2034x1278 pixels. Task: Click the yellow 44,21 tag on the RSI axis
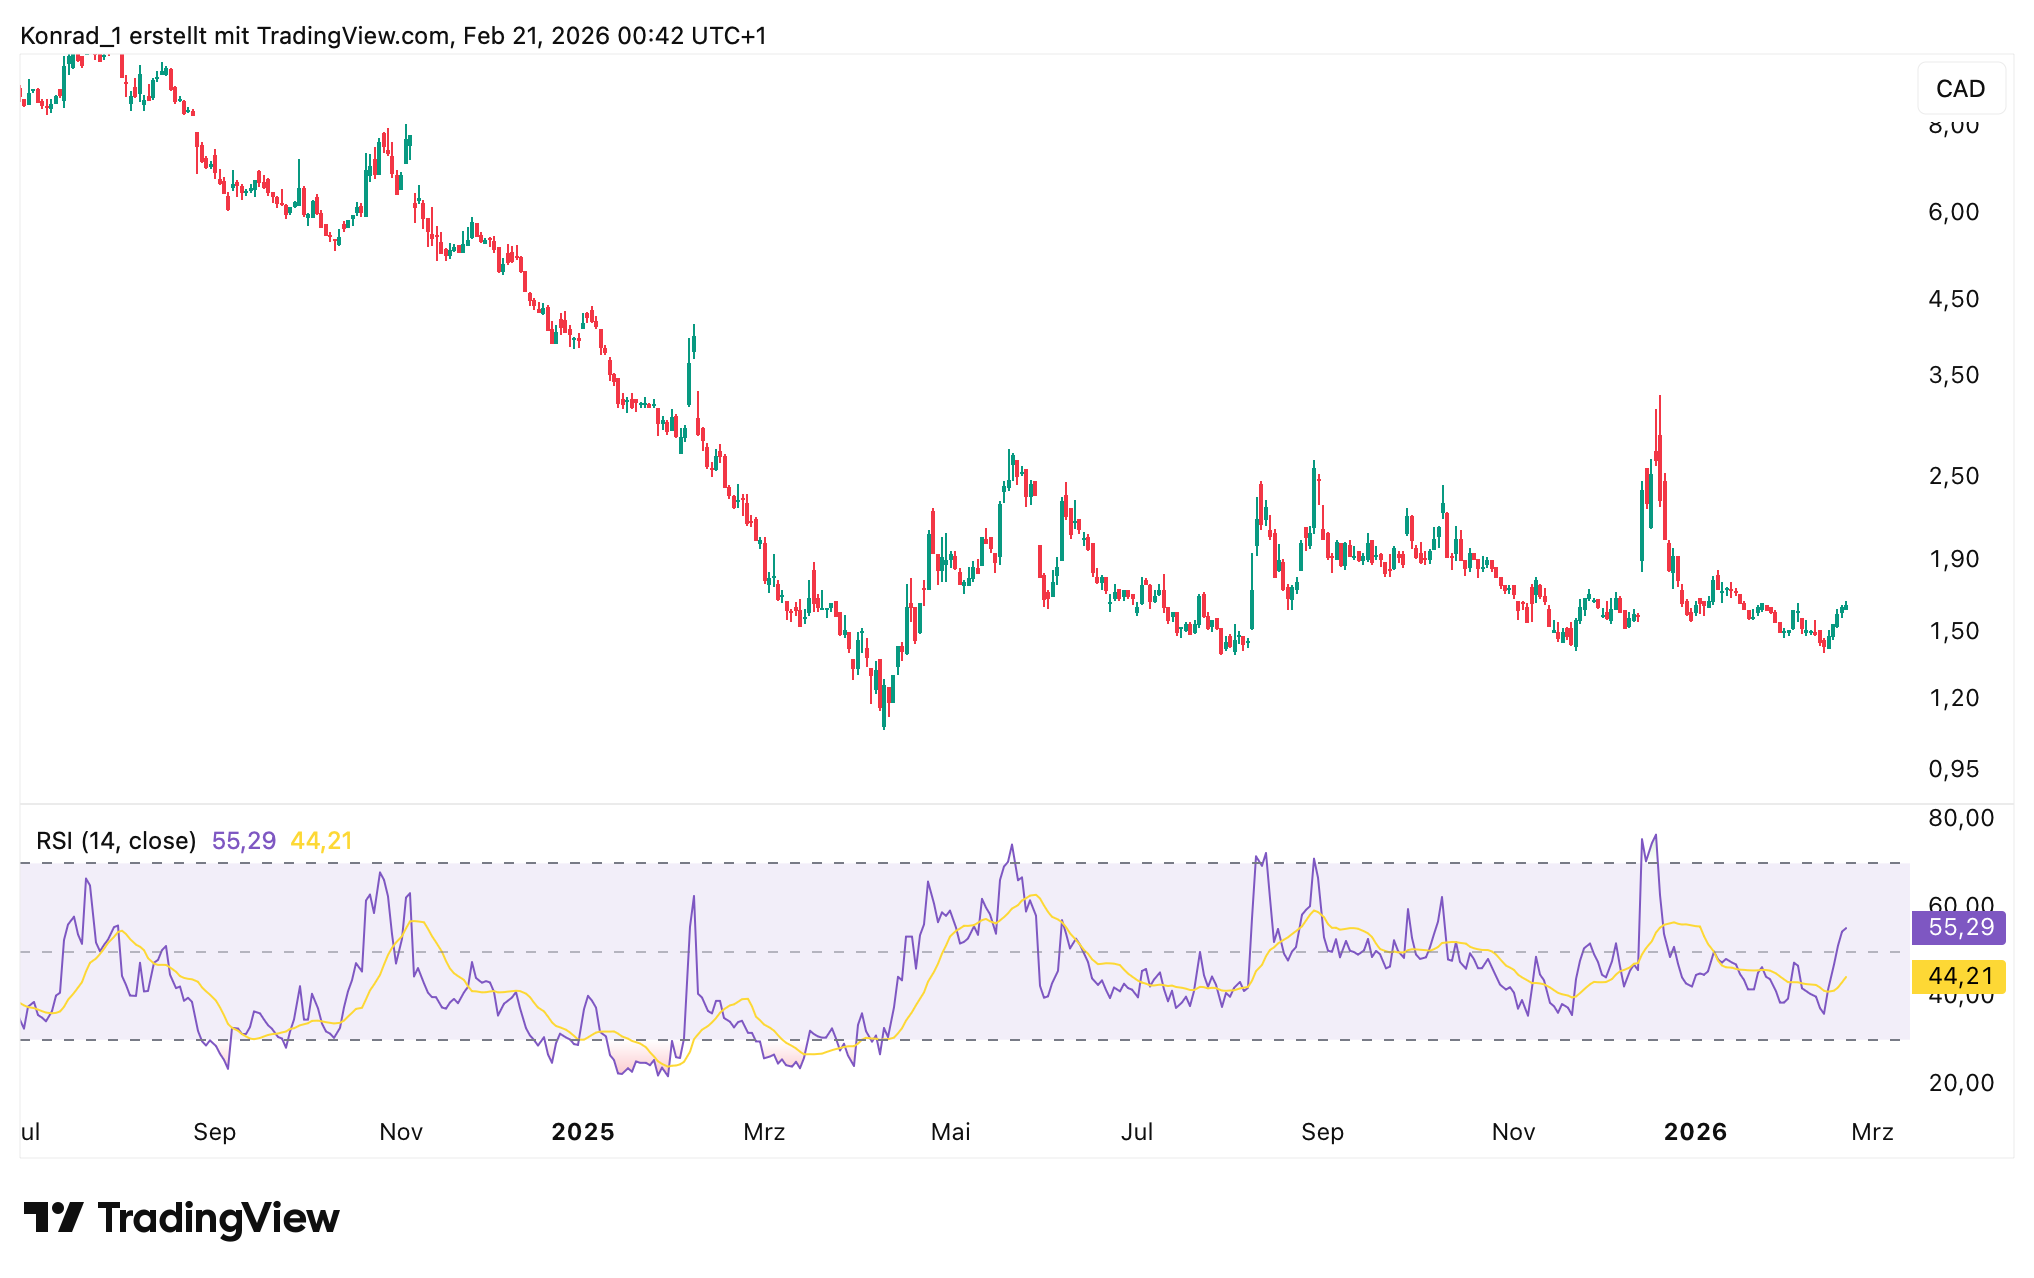pyautogui.click(x=1958, y=976)
